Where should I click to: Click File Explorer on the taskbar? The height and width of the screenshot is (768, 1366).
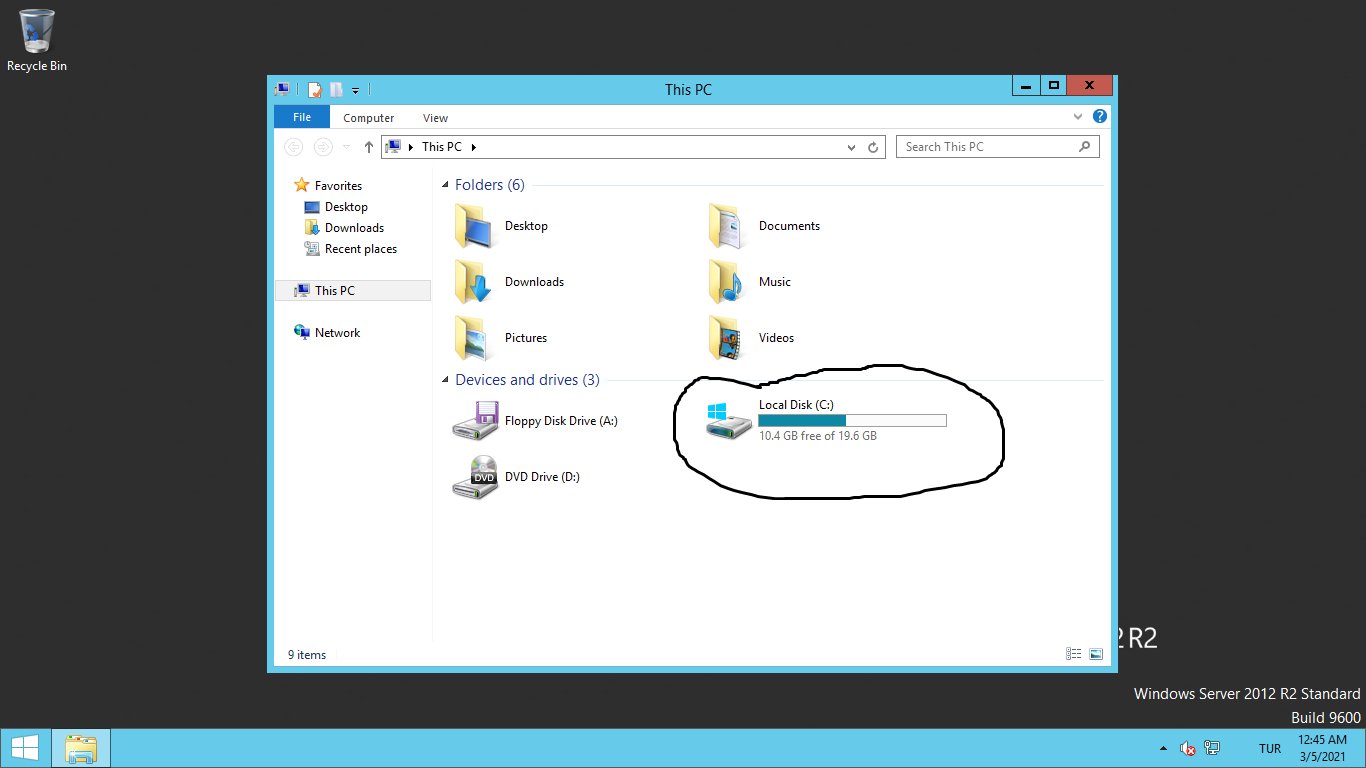click(x=81, y=748)
